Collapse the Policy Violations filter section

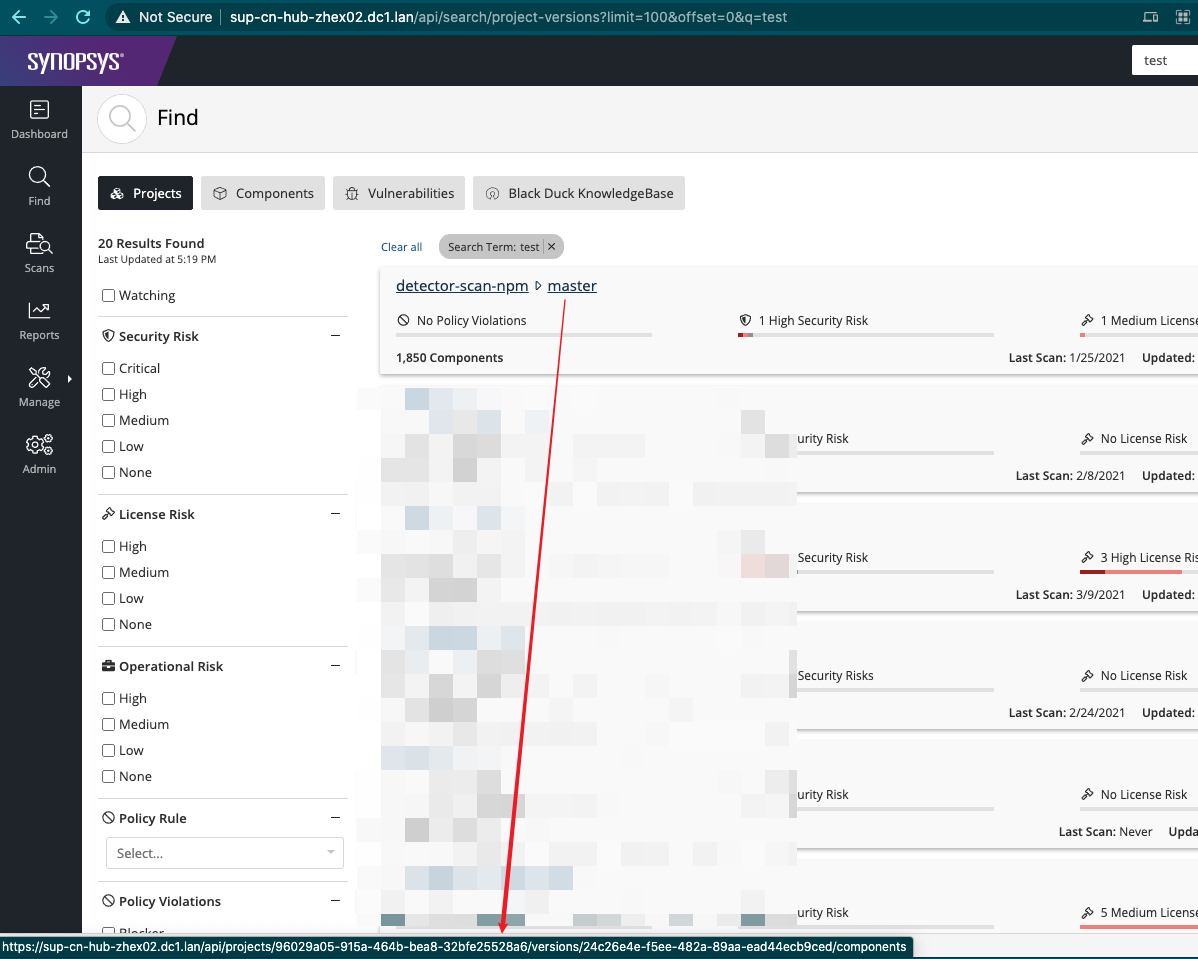pyautogui.click(x=335, y=901)
